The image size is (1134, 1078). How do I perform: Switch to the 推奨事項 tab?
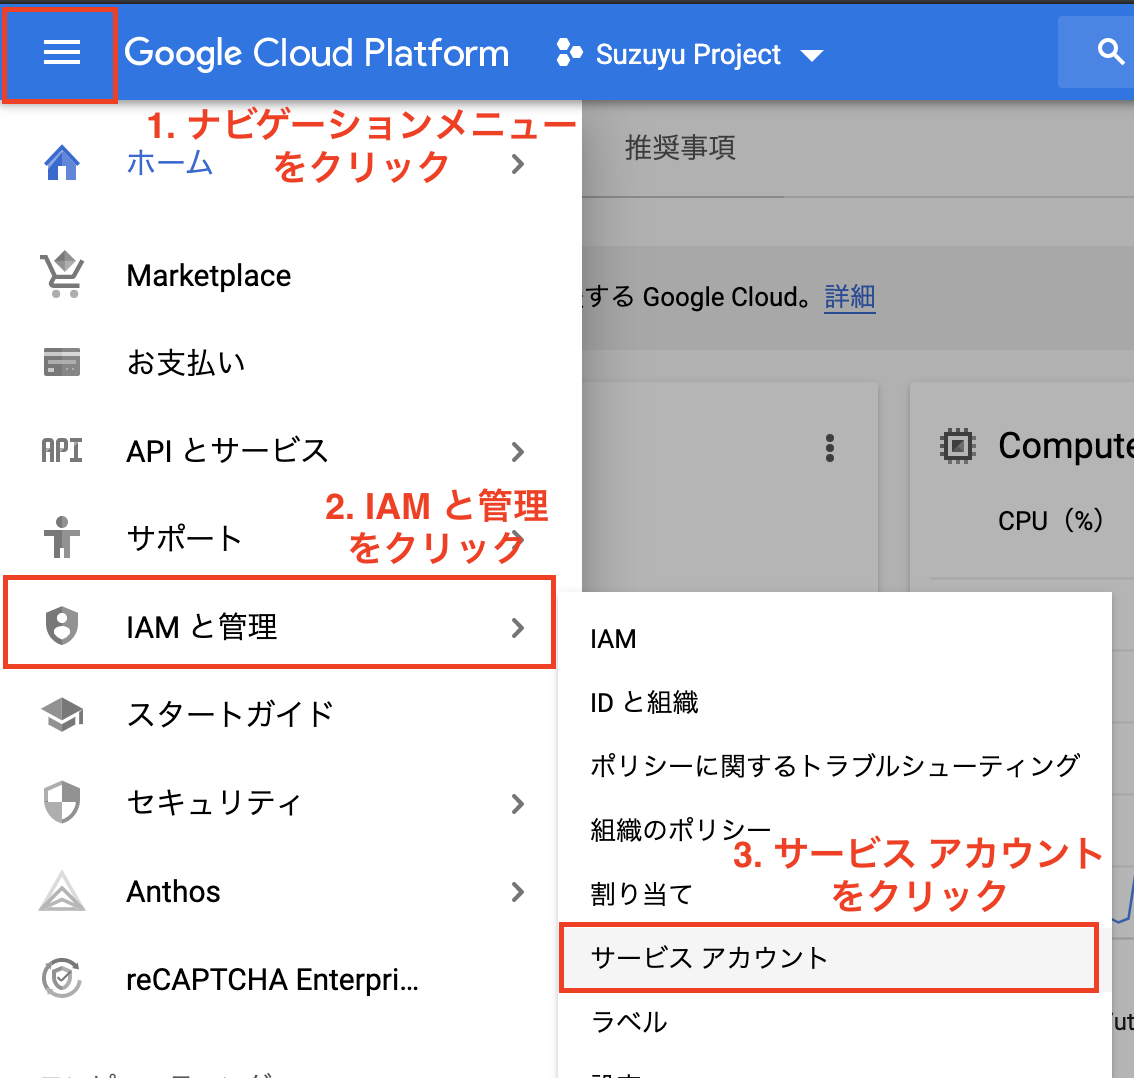680,147
